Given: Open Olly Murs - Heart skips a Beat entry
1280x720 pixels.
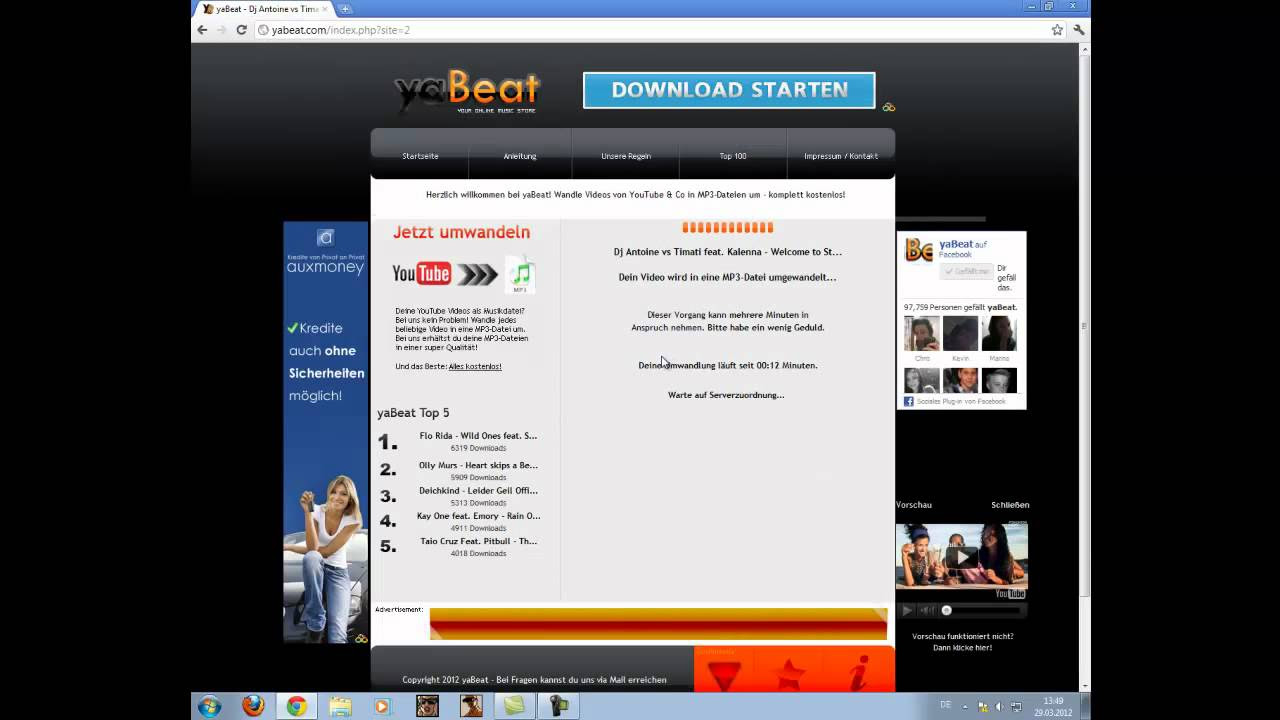Looking at the screenshot, I should tap(478, 465).
